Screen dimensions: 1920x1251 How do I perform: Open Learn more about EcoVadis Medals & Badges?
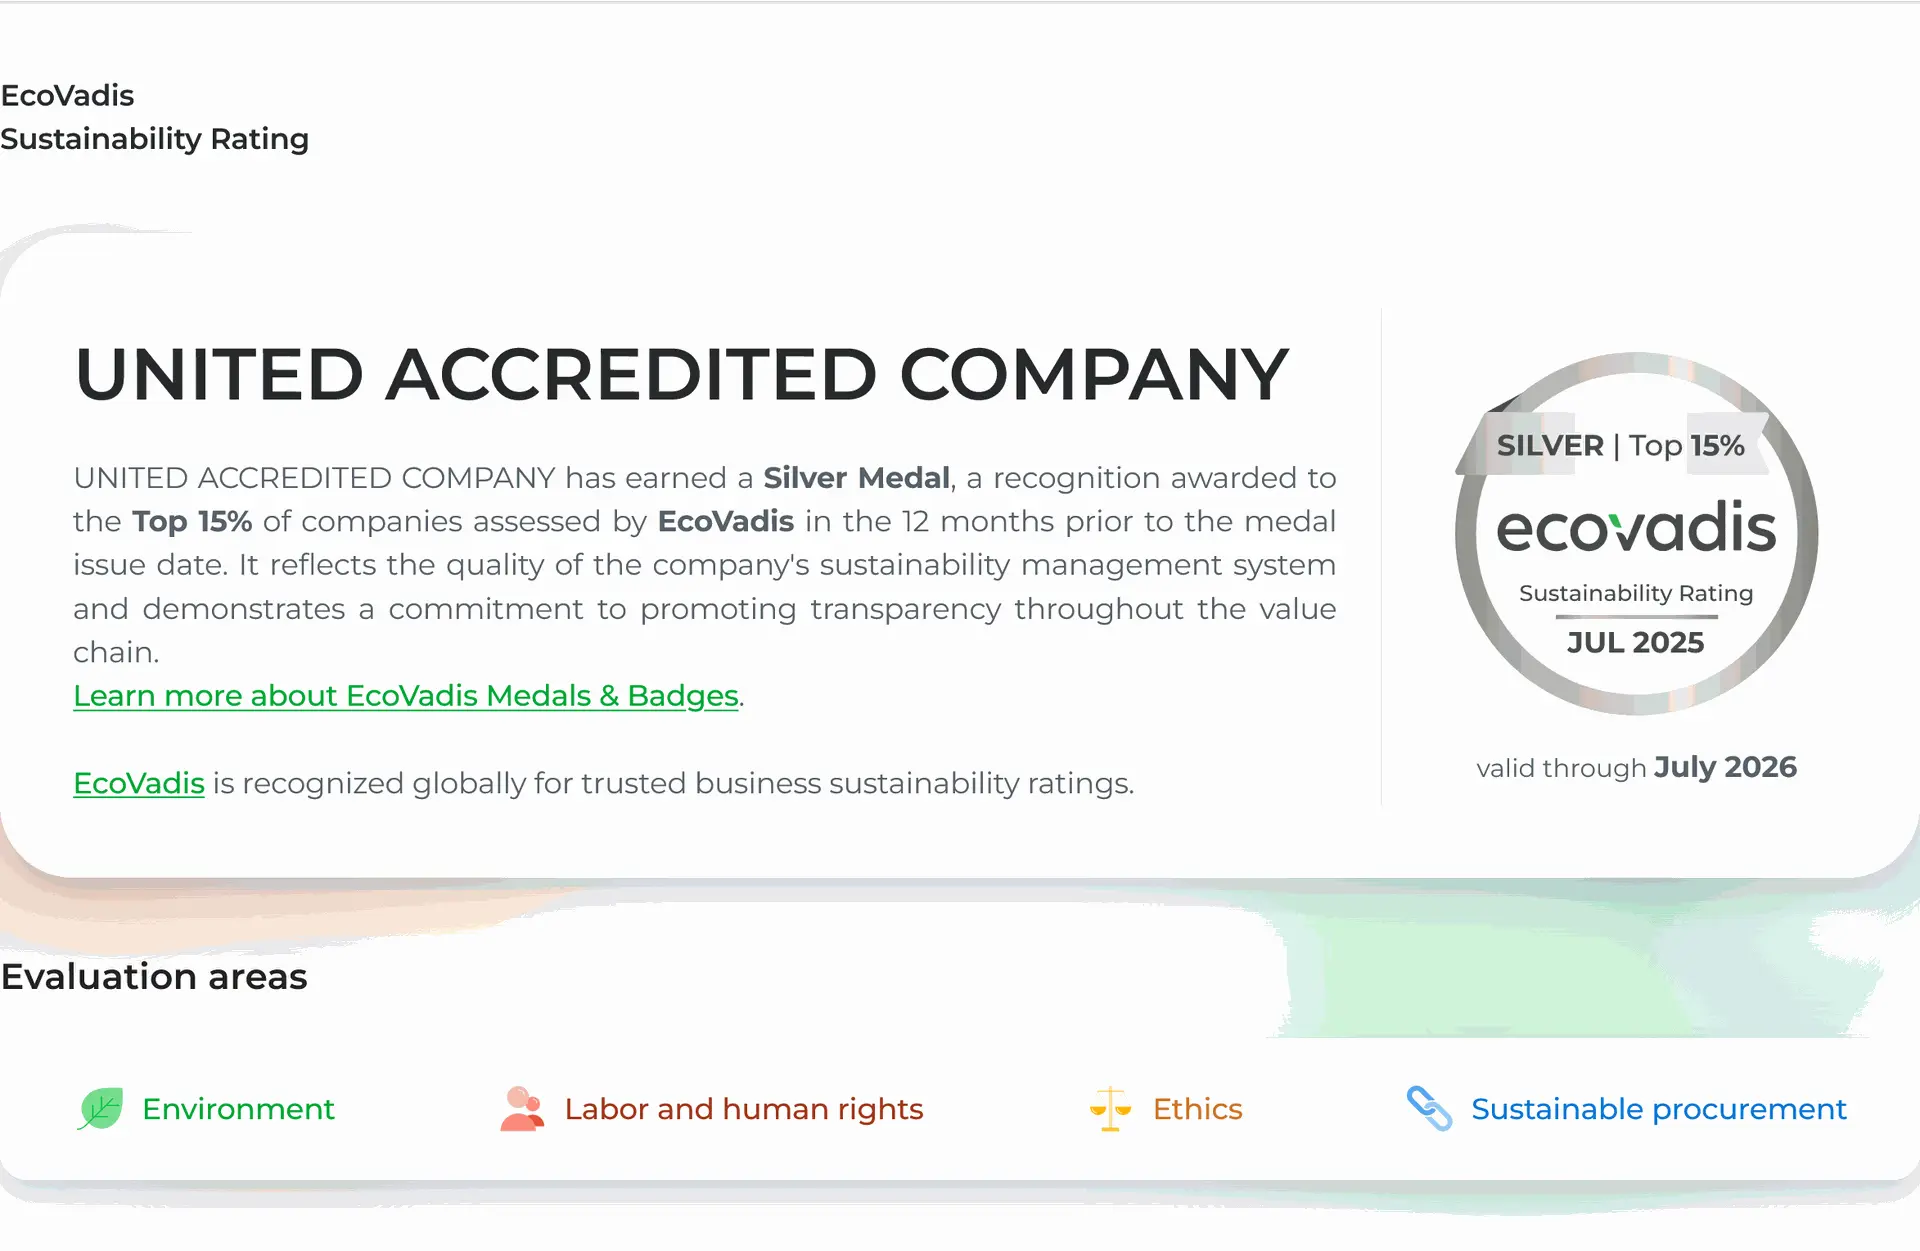[x=406, y=696]
